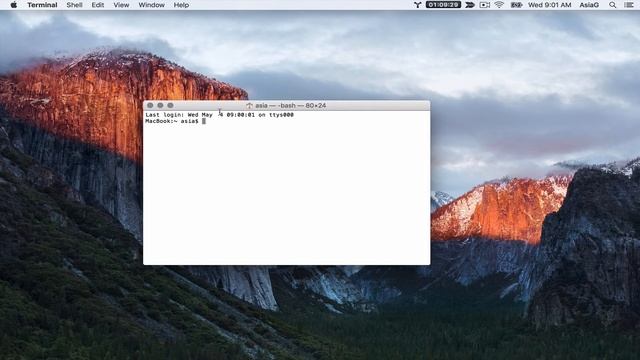Click the striped arrow menu bar icon
Screen dimensions: 640x360
470,5
